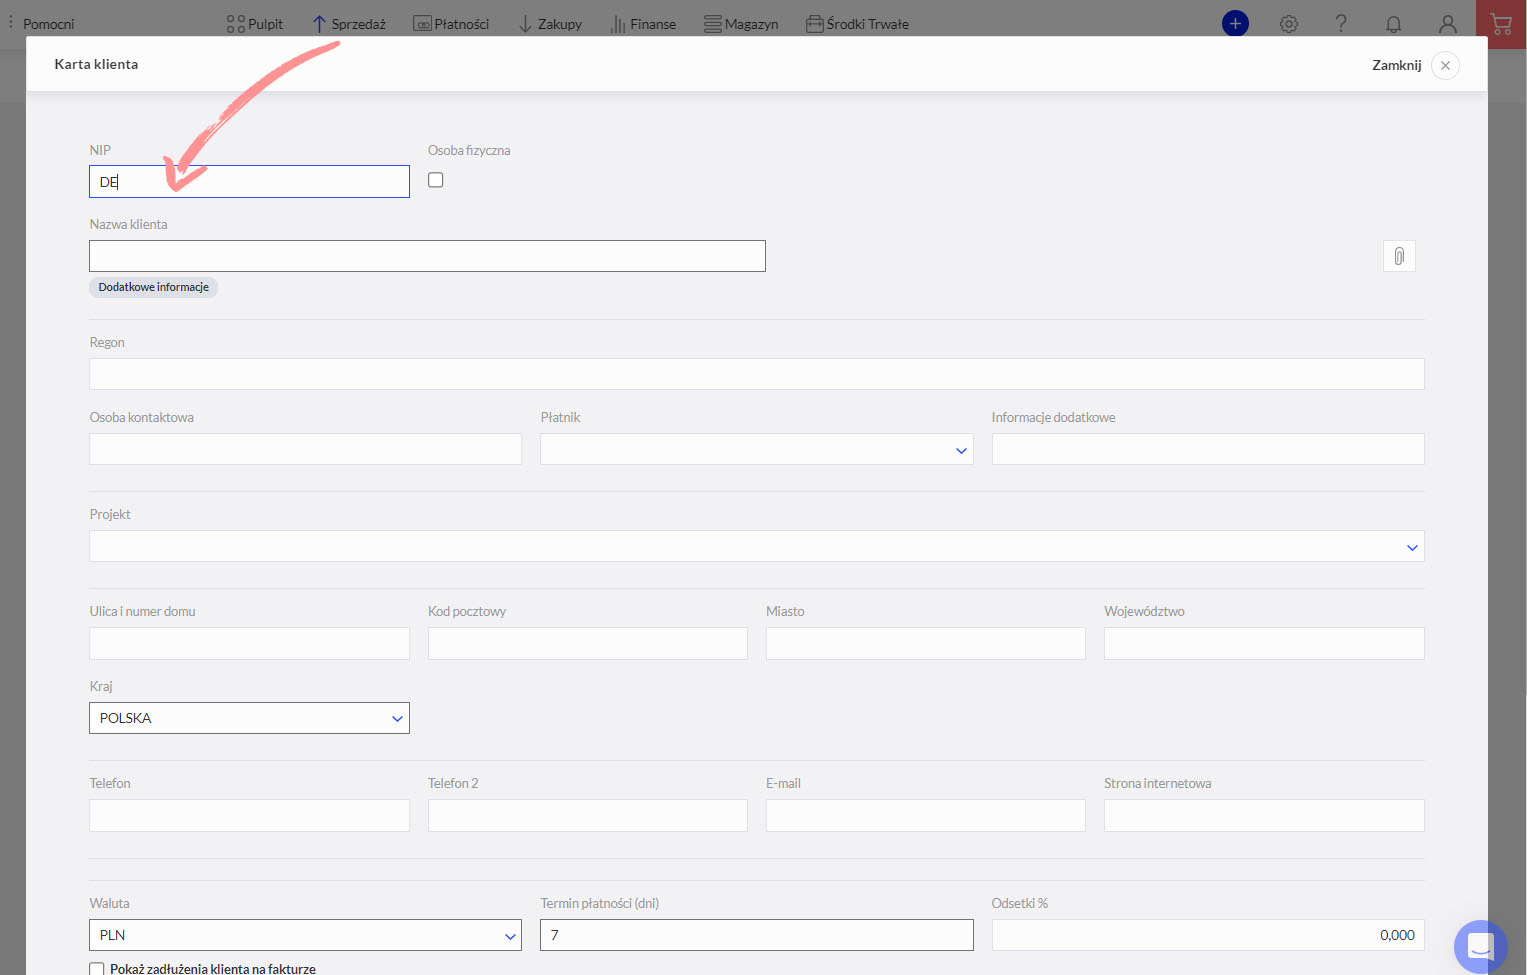The image size is (1527, 975).
Task: Click the Osoba kontaktowa field
Action: click(x=305, y=449)
